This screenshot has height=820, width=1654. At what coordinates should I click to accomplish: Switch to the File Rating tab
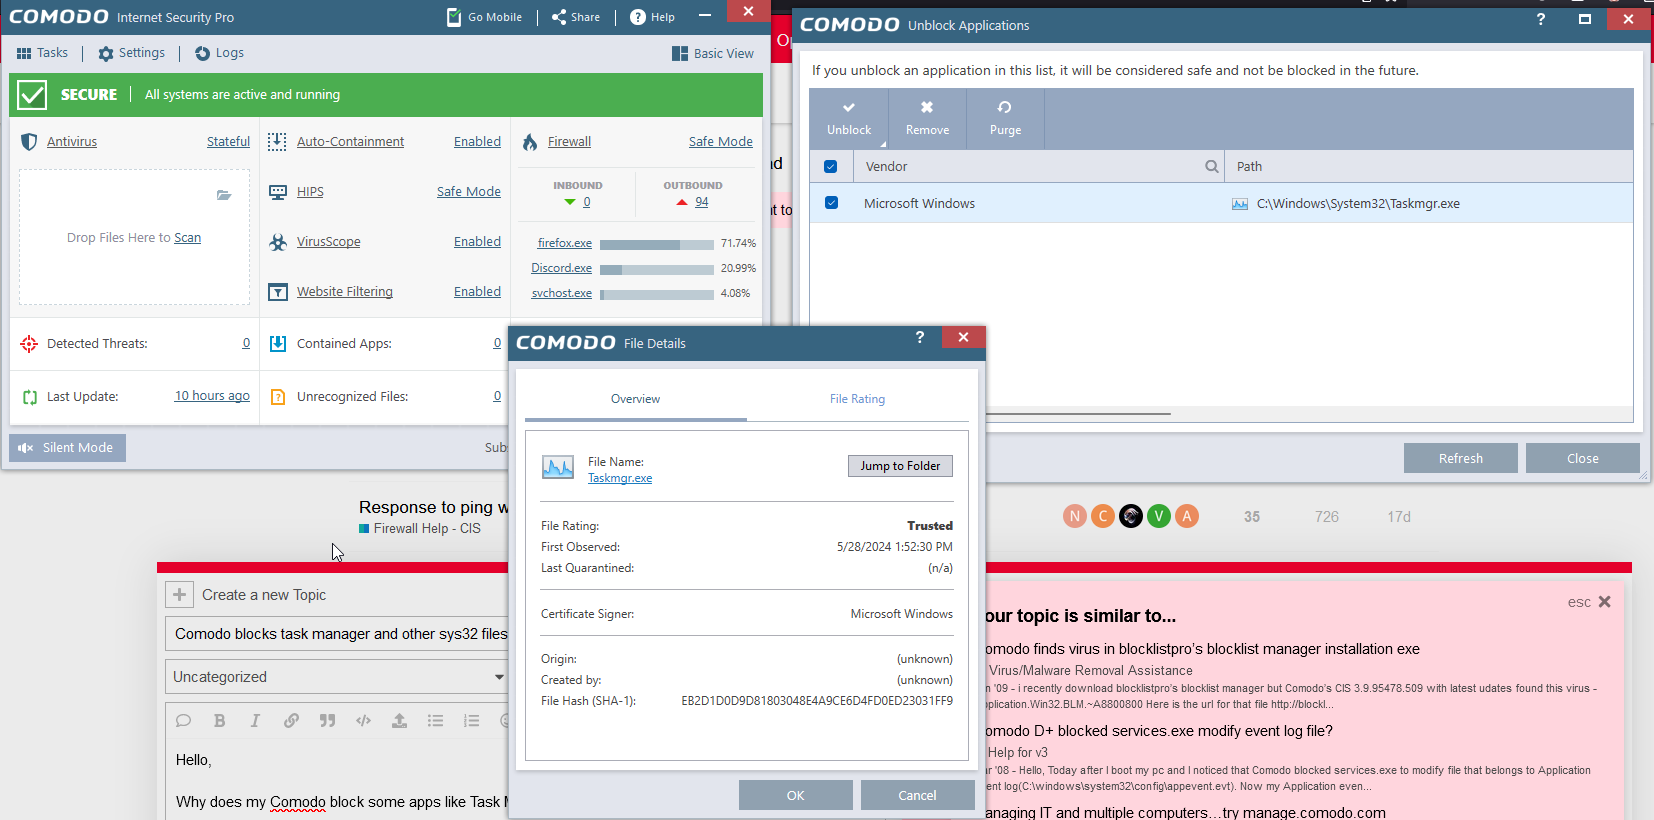tap(857, 399)
